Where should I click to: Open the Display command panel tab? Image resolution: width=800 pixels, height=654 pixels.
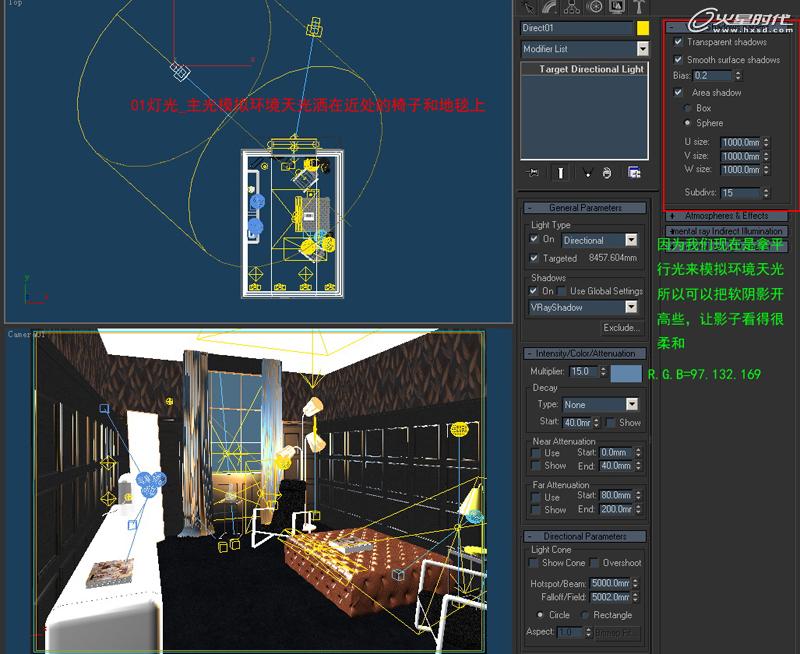[x=617, y=7]
